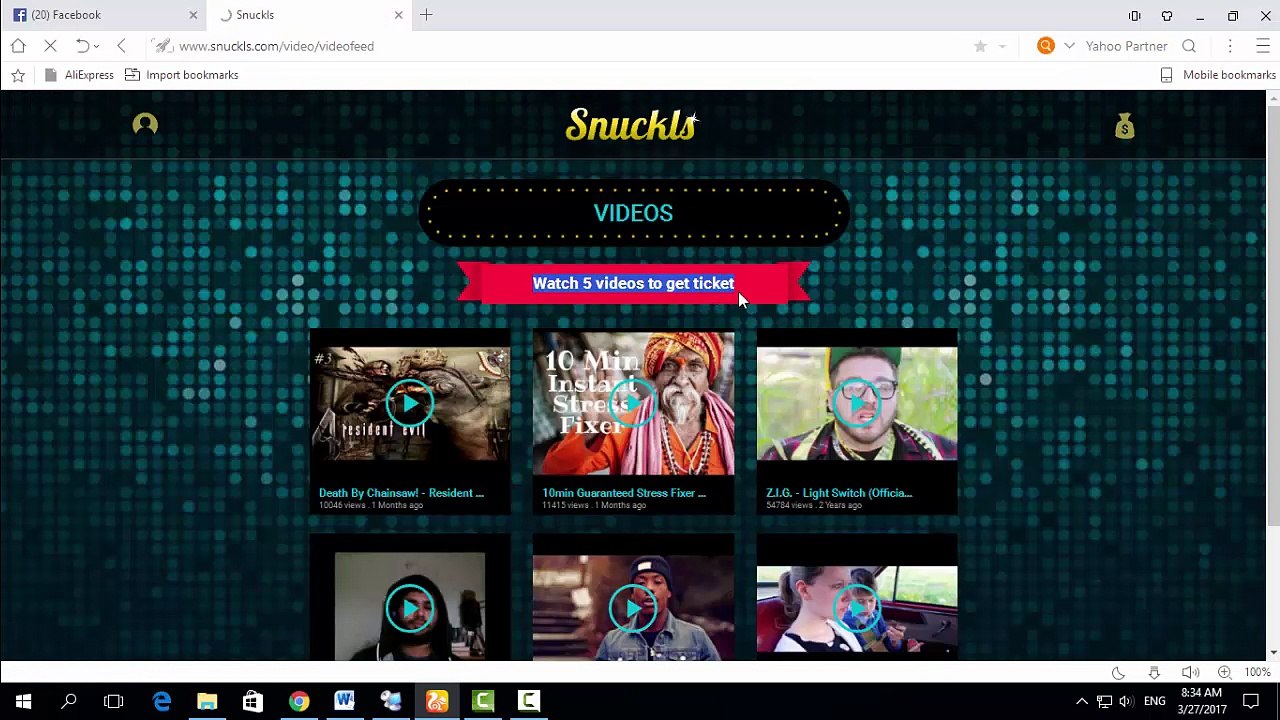
Task: Click the Watch 5 videos to get ticket banner
Action: (x=633, y=283)
